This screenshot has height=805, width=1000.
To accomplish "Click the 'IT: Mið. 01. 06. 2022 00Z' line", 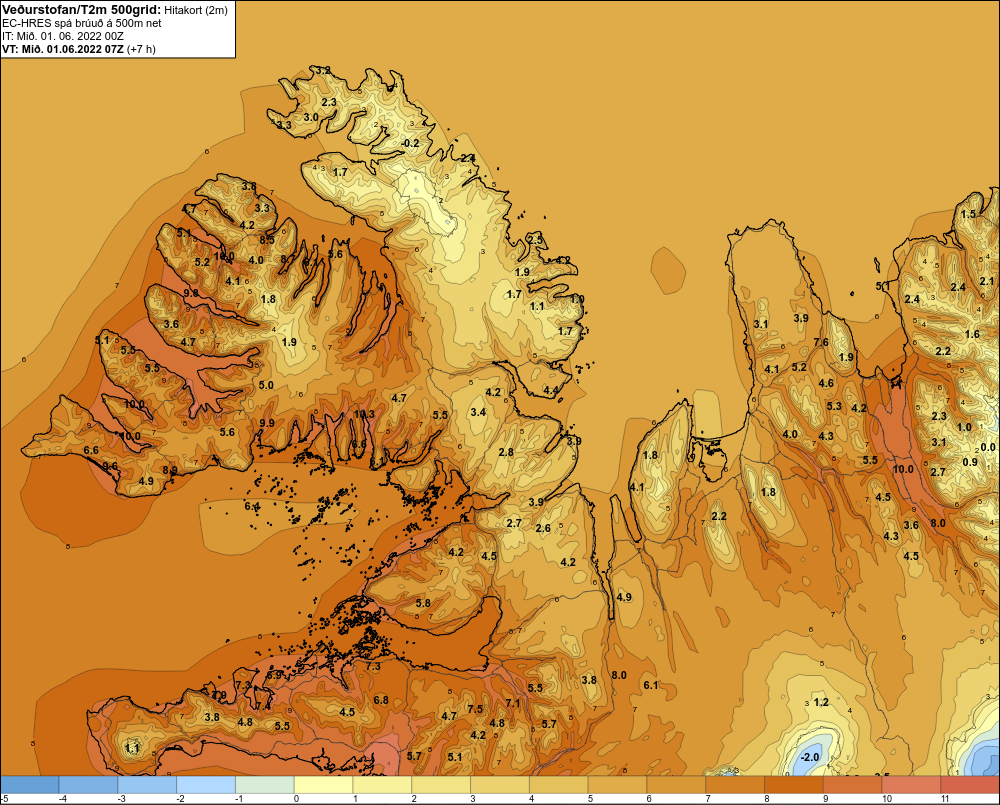I will tap(62, 36).
